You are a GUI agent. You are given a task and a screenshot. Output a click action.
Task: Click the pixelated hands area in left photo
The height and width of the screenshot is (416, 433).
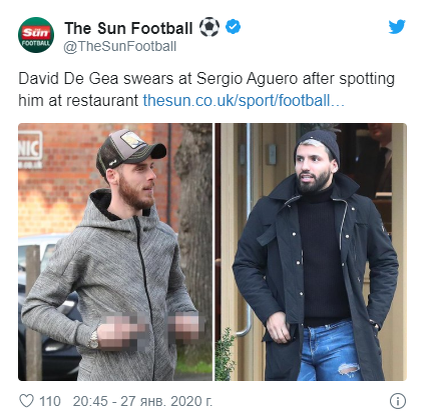click(x=149, y=329)
